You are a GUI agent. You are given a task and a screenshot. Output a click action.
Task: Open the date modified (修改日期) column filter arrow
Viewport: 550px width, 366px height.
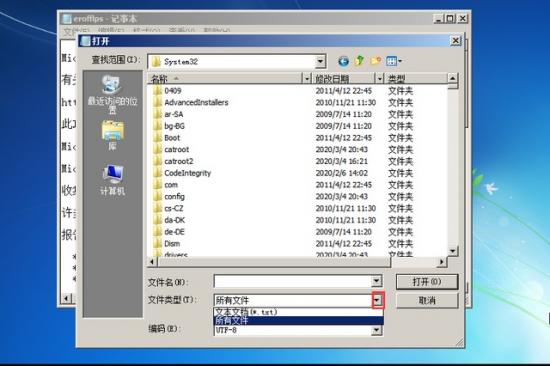(x=379, y=79)
